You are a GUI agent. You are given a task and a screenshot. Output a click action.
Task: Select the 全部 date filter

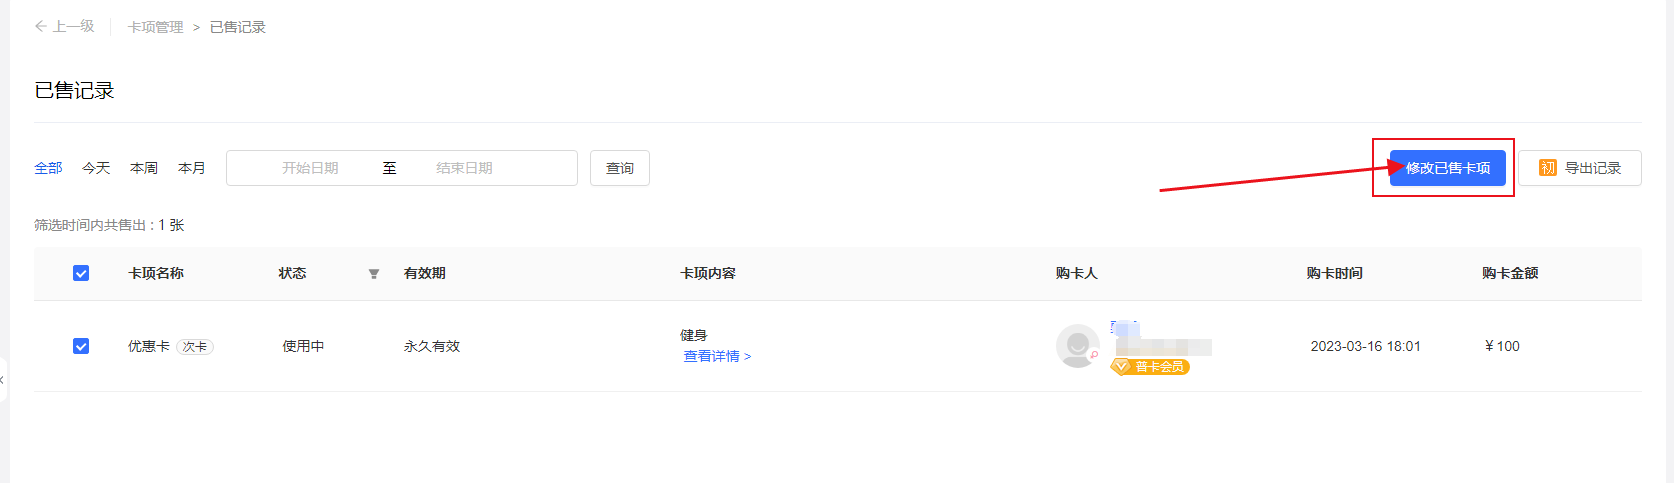(48, 168)
